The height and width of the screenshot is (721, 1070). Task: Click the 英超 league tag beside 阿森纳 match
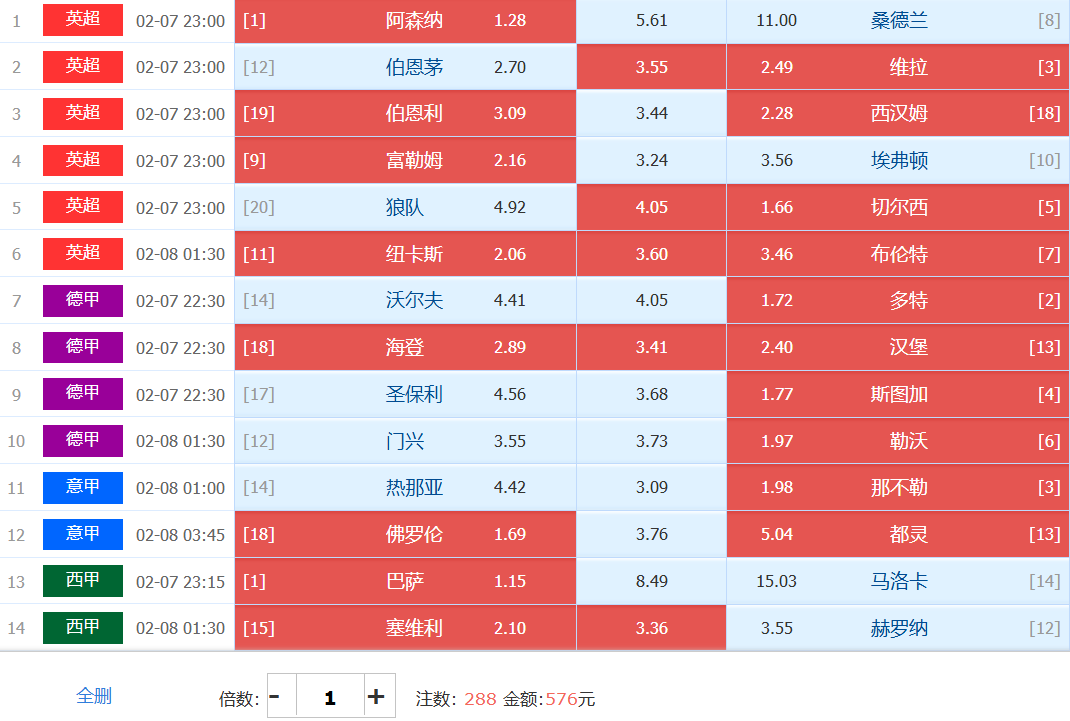click(x=83, y=20)
